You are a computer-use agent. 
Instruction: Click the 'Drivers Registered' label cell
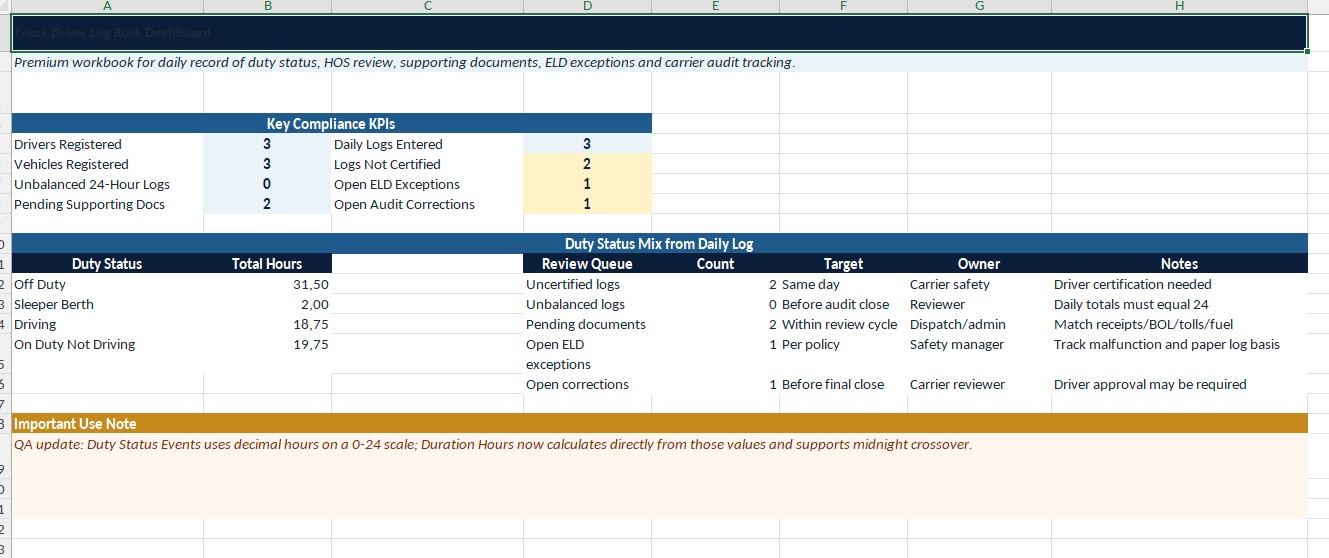click(x=107, y=144)
